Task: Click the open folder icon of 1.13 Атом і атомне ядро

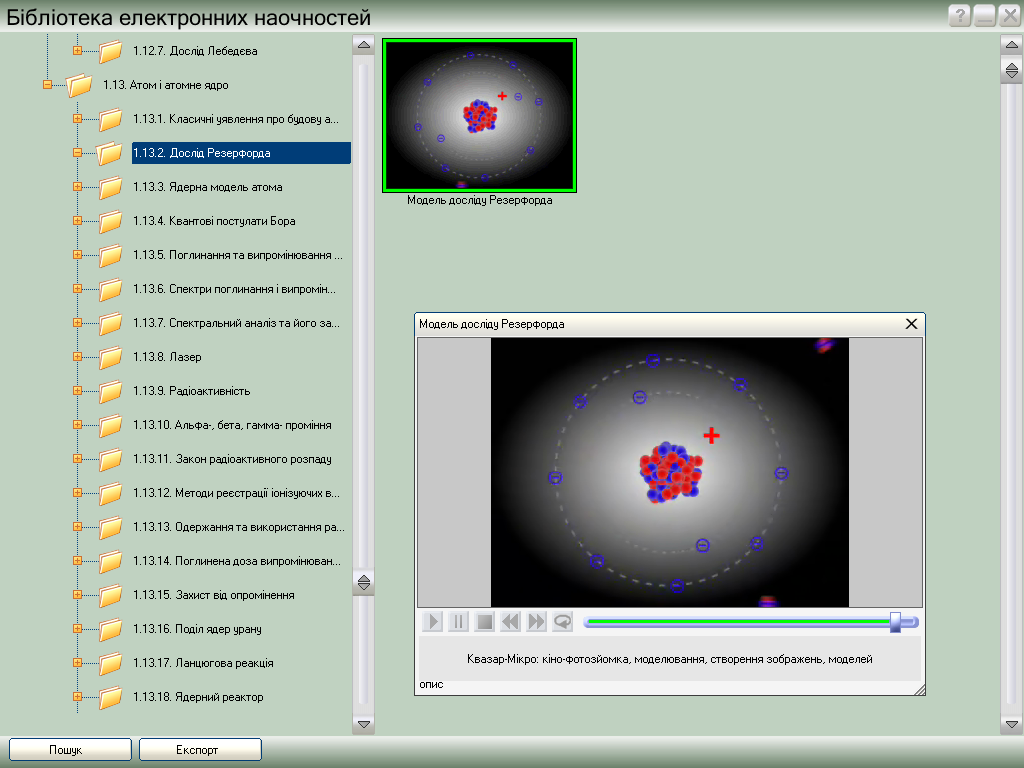Action: pyautogui.click(x=79, y=85)
